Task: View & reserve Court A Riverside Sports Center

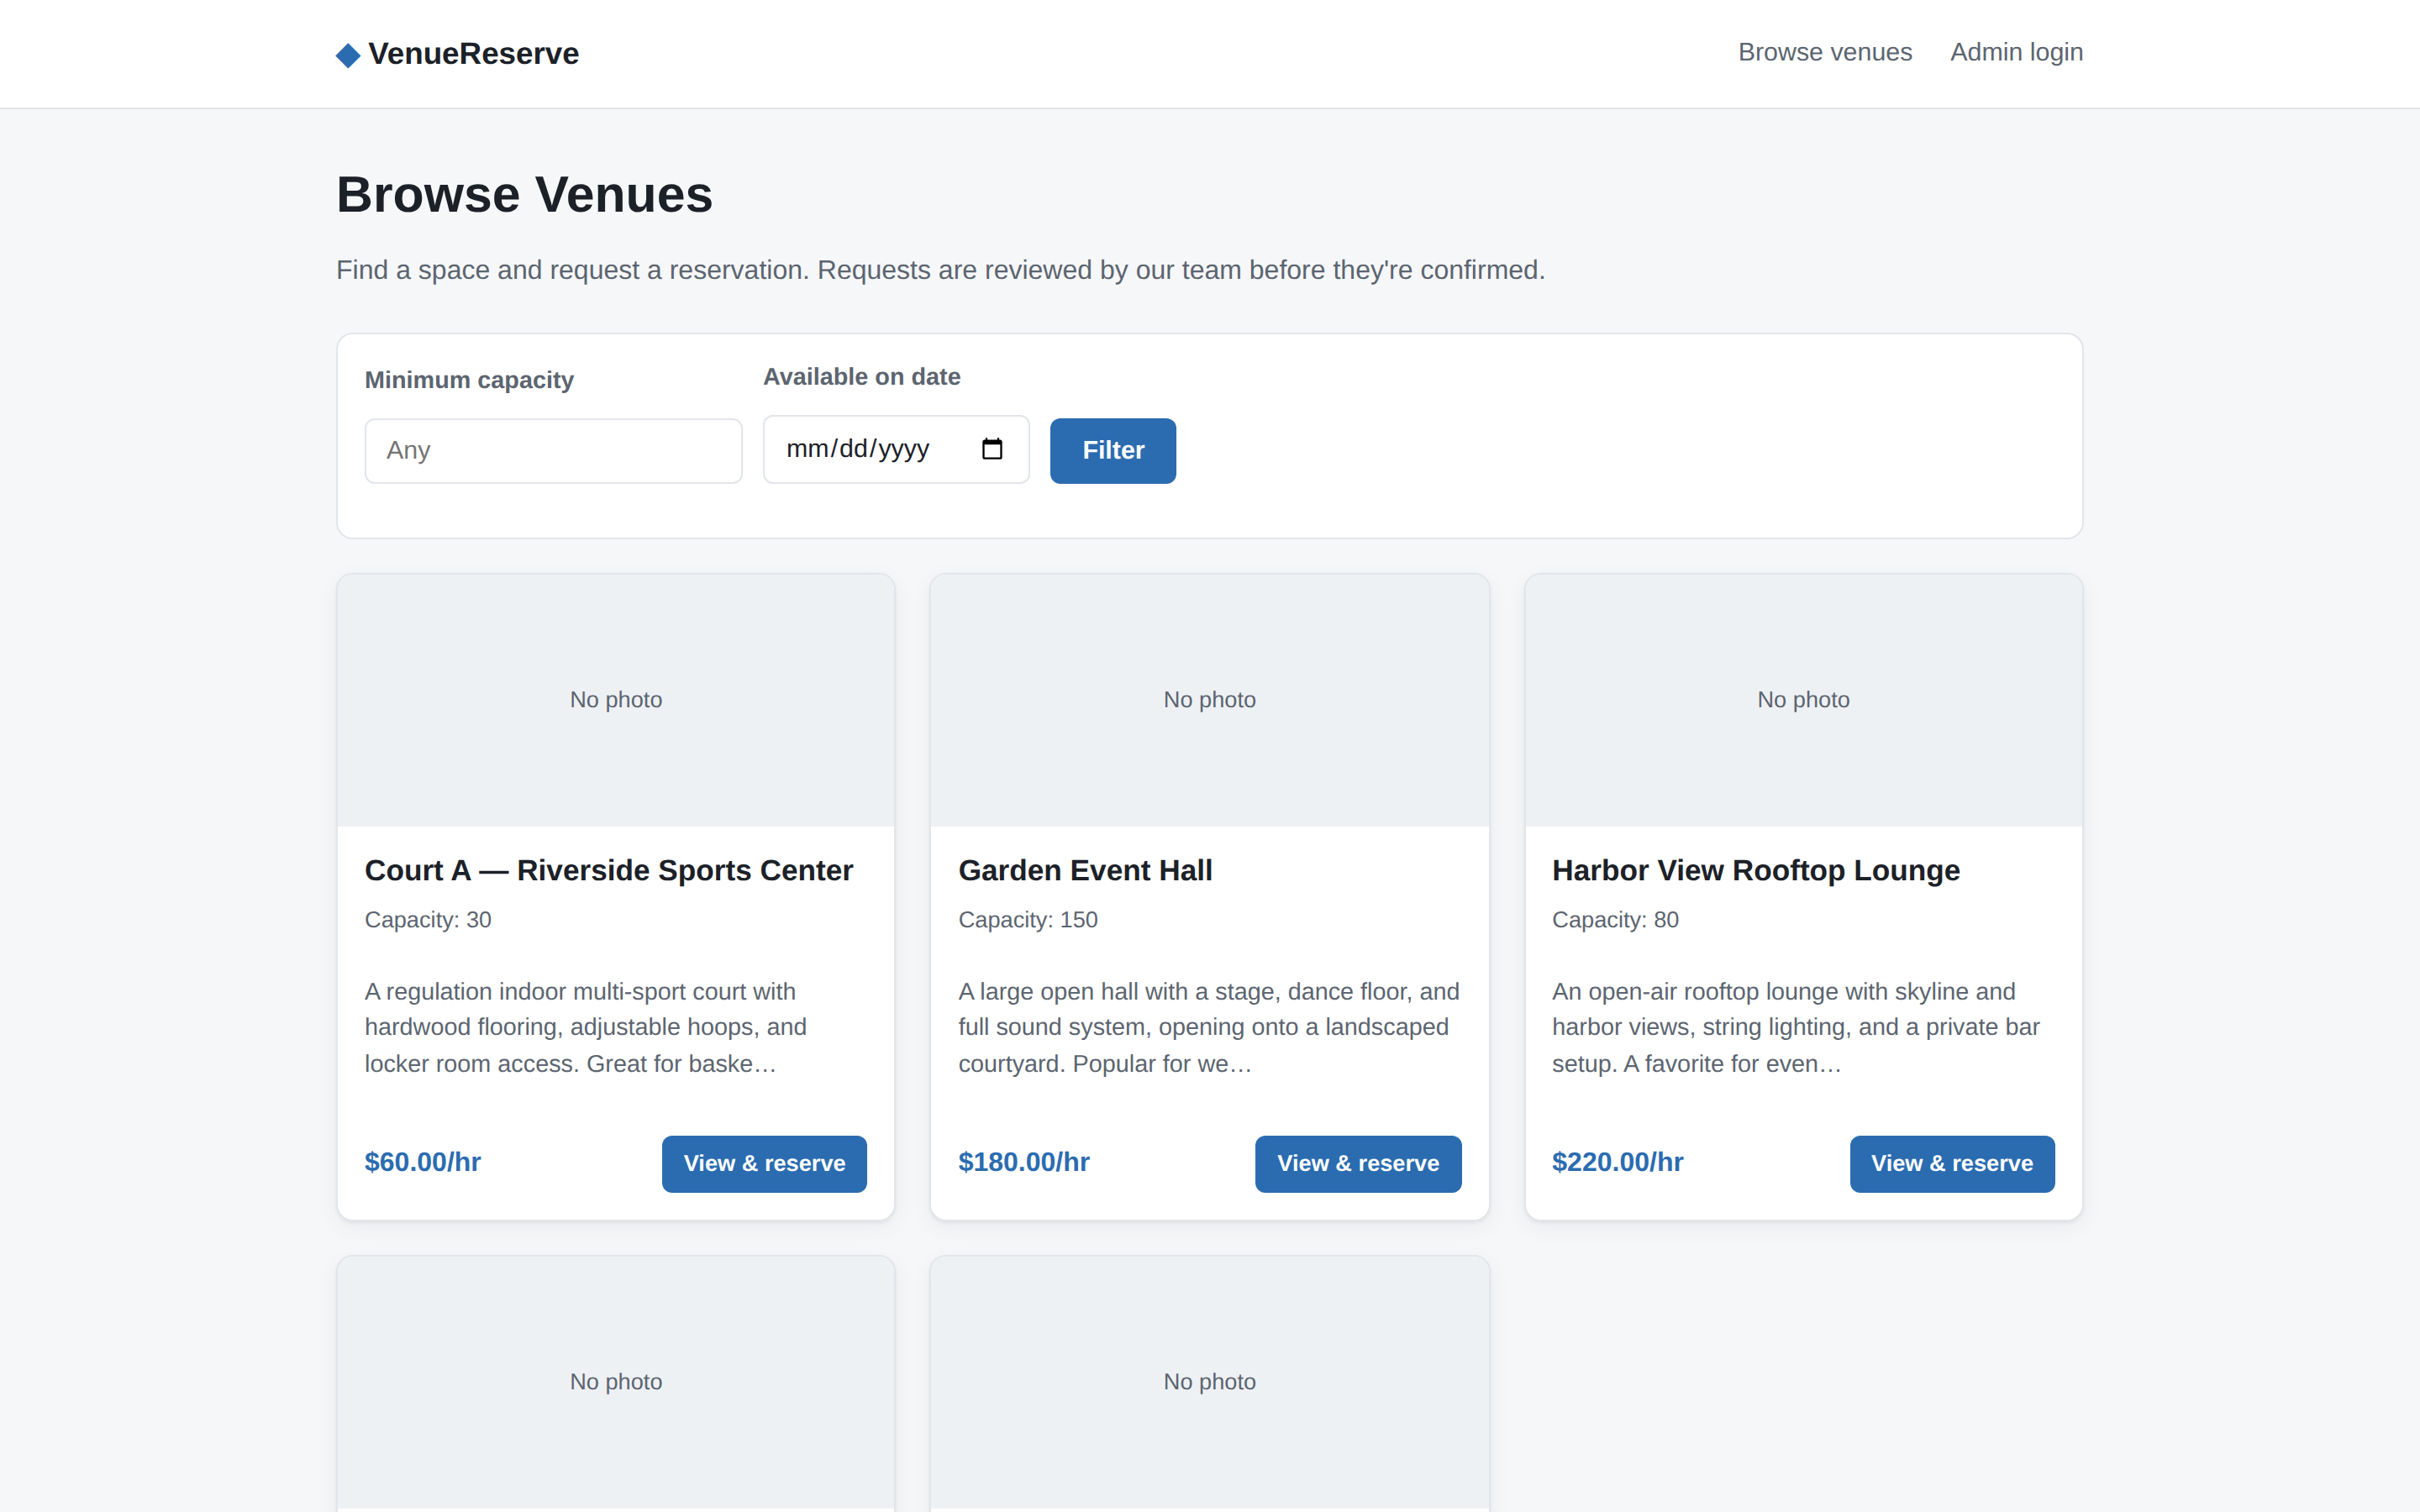Action: pos(764,1163)
